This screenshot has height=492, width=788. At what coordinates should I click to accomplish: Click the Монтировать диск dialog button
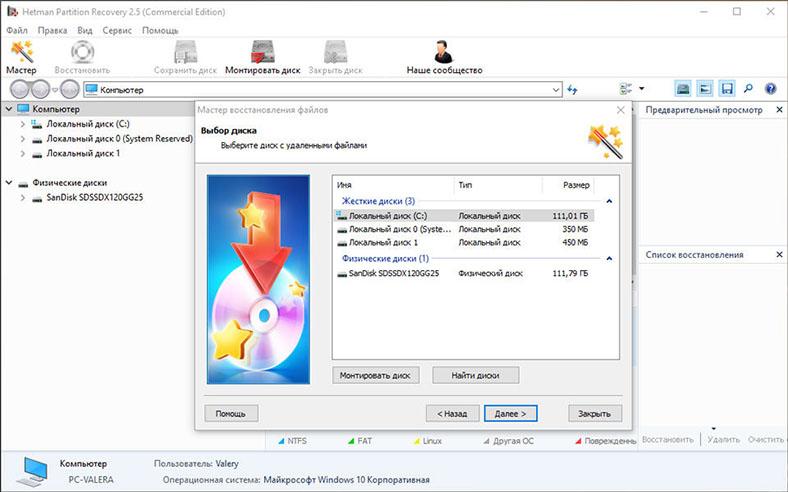pos(375,375)
